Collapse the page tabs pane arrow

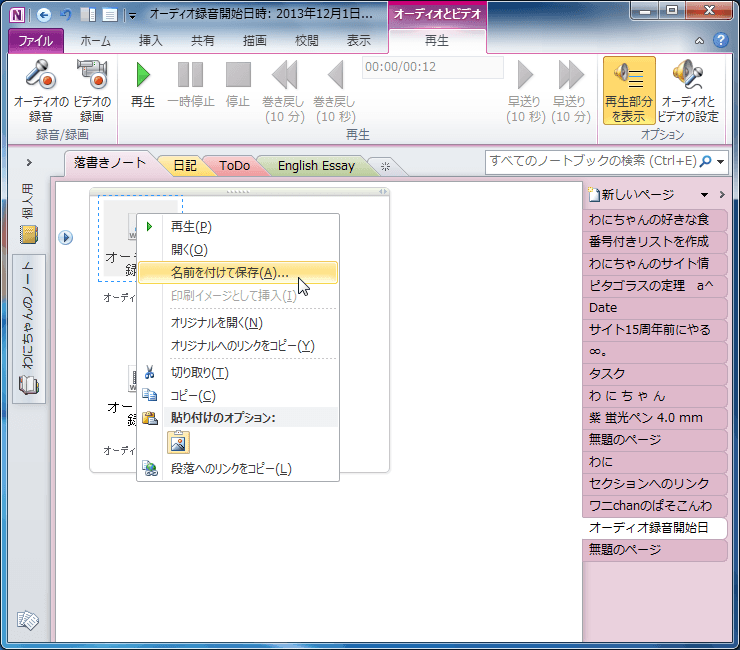click(722, 194)
